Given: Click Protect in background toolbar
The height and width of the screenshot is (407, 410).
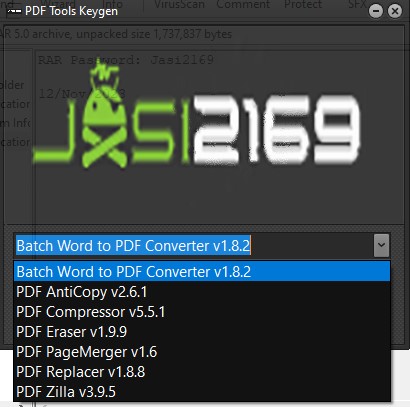Looking at the screenshot, I should click(303, 4).
